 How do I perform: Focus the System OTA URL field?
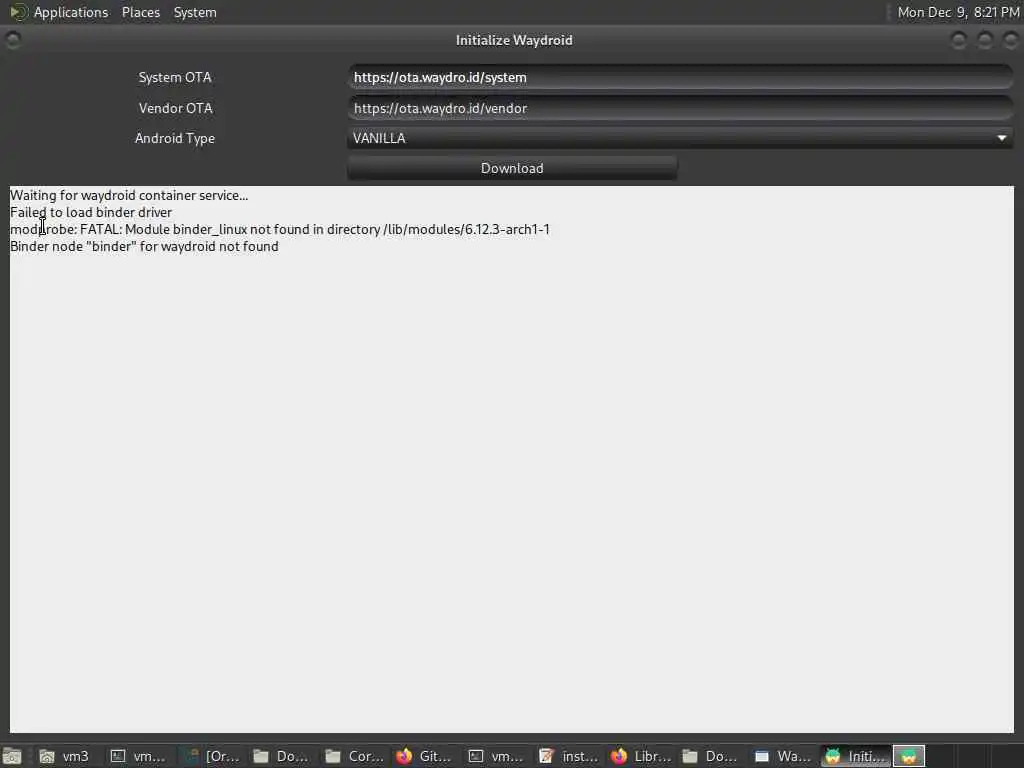(680, 77)
